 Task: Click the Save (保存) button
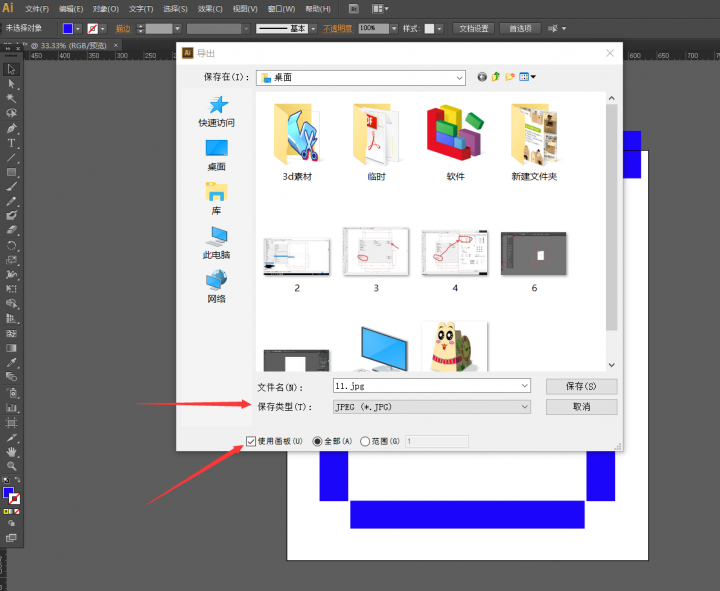[581, 386]
